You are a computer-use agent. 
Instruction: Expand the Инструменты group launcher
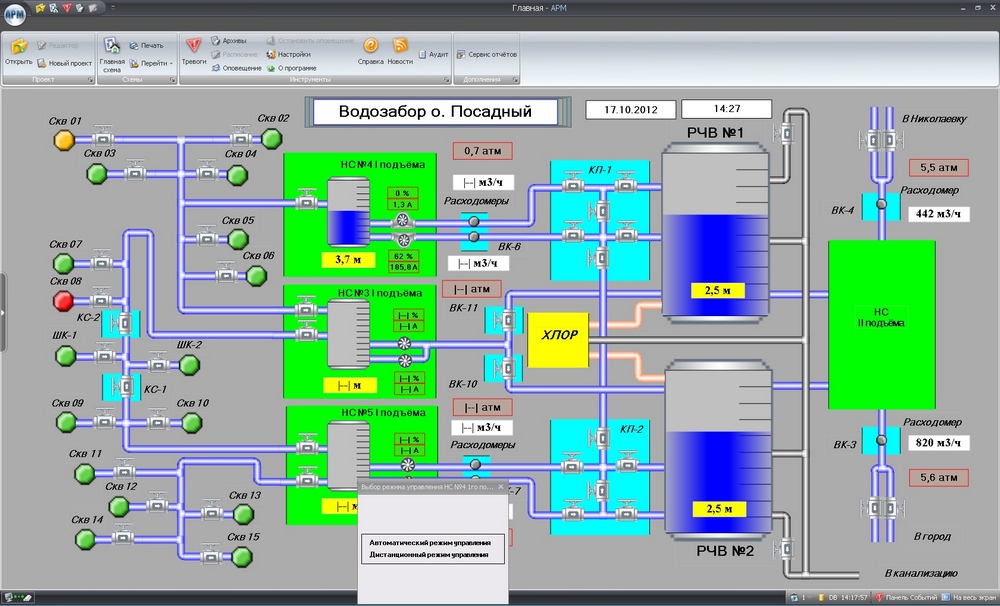coord(444,78)
